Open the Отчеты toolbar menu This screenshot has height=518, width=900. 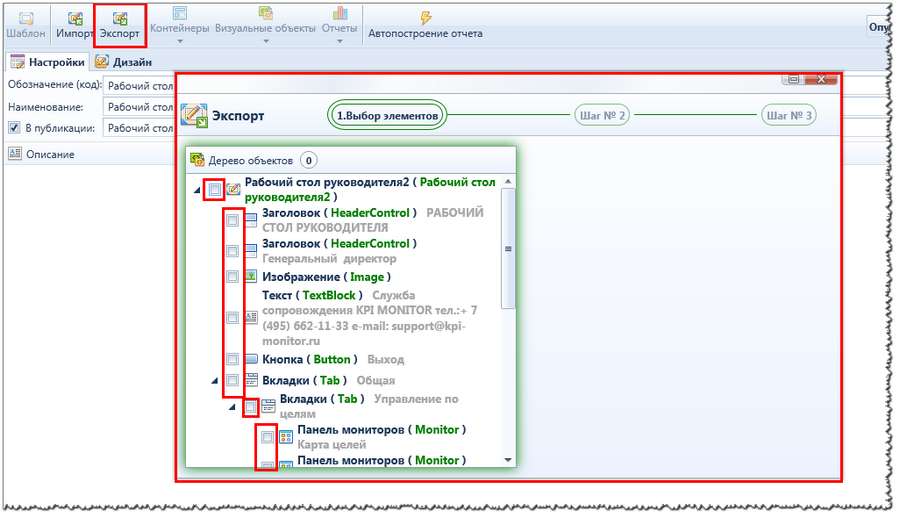point(339,25)
